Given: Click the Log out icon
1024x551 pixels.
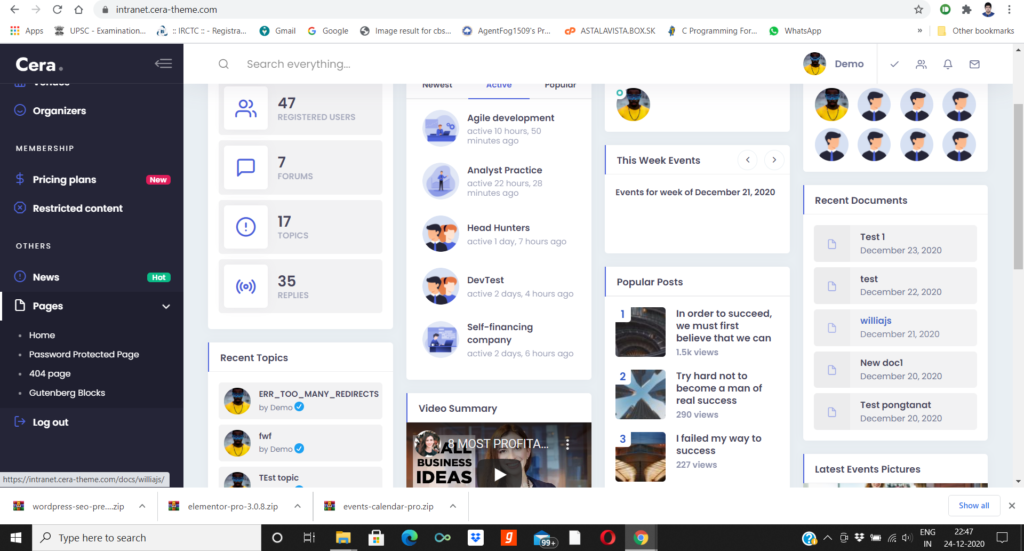Looking at the screenshot, I should point(20,422).
